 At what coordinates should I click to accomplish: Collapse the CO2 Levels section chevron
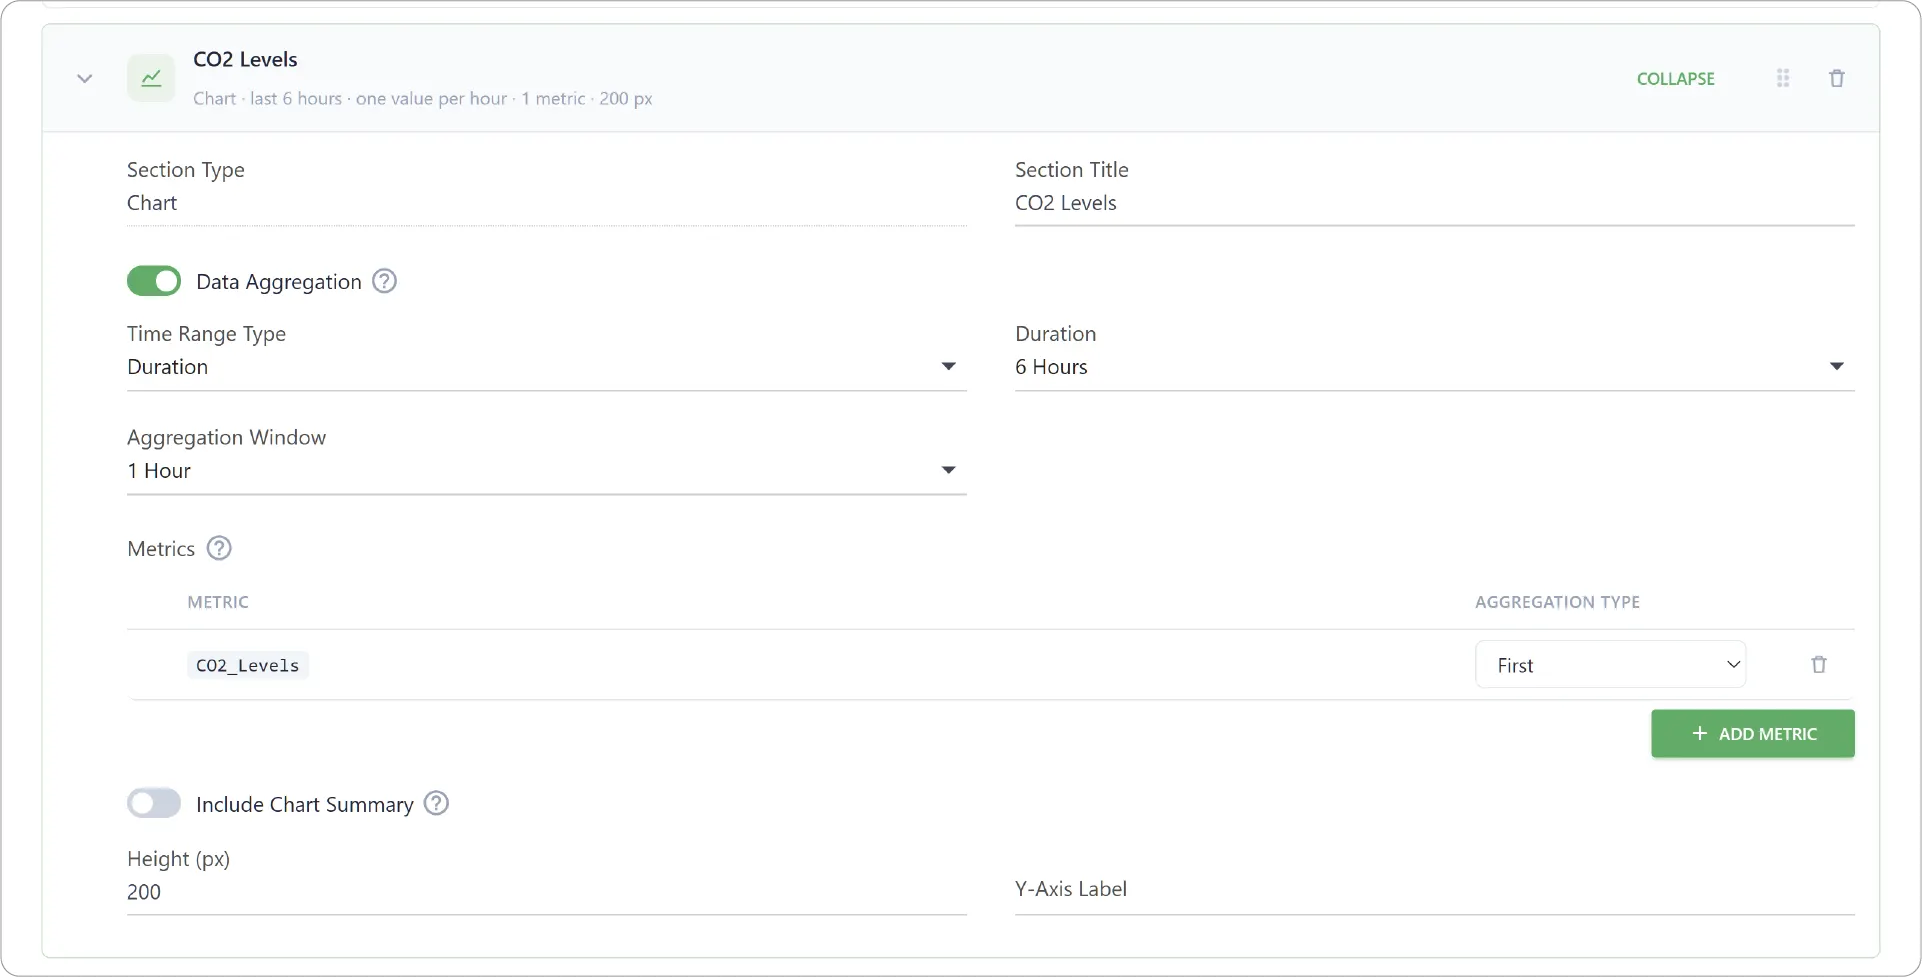click(x=85, y=78)
